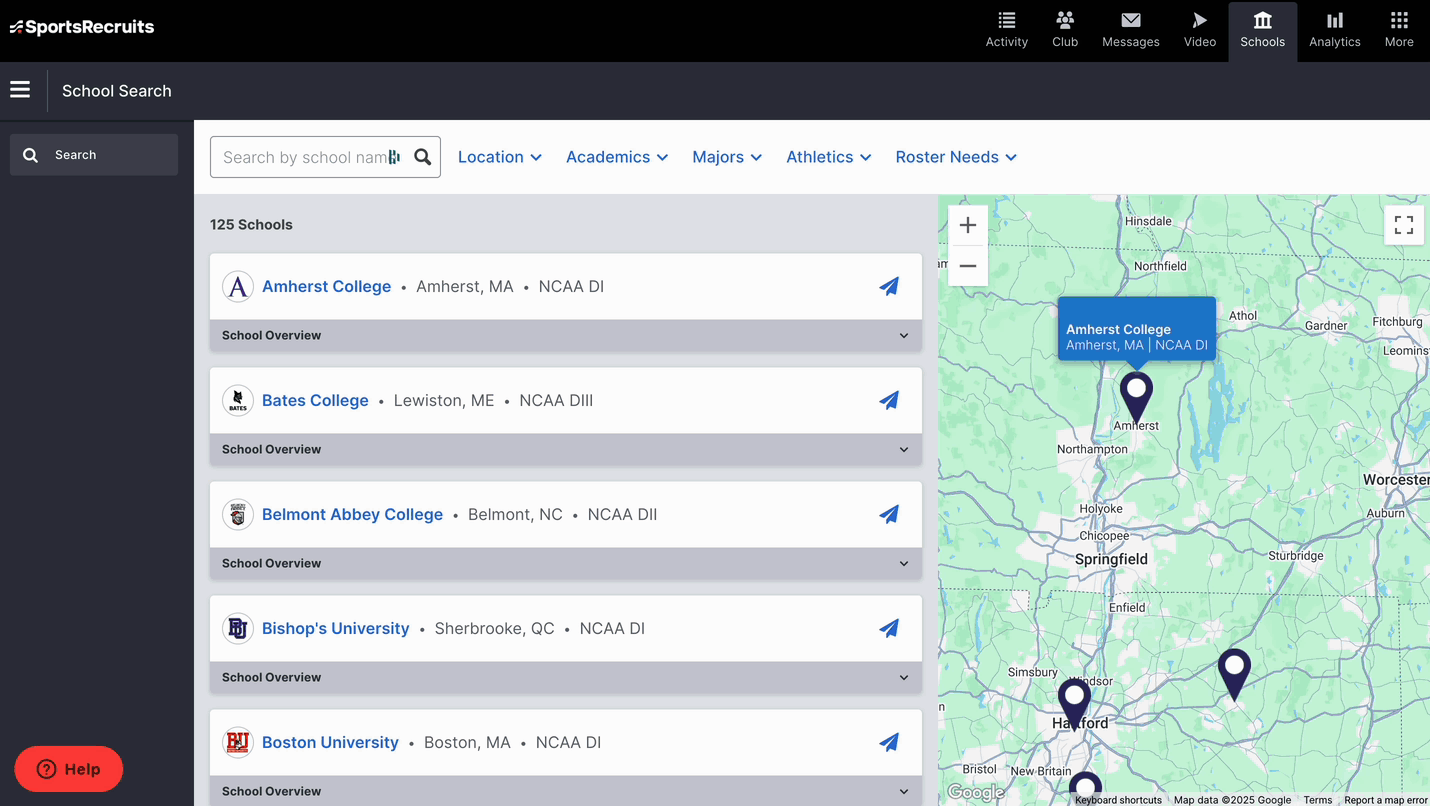Screen dimensions: 1431x806
Task: Open map Keyboard shortcuts
Action: click(1118, 800)
